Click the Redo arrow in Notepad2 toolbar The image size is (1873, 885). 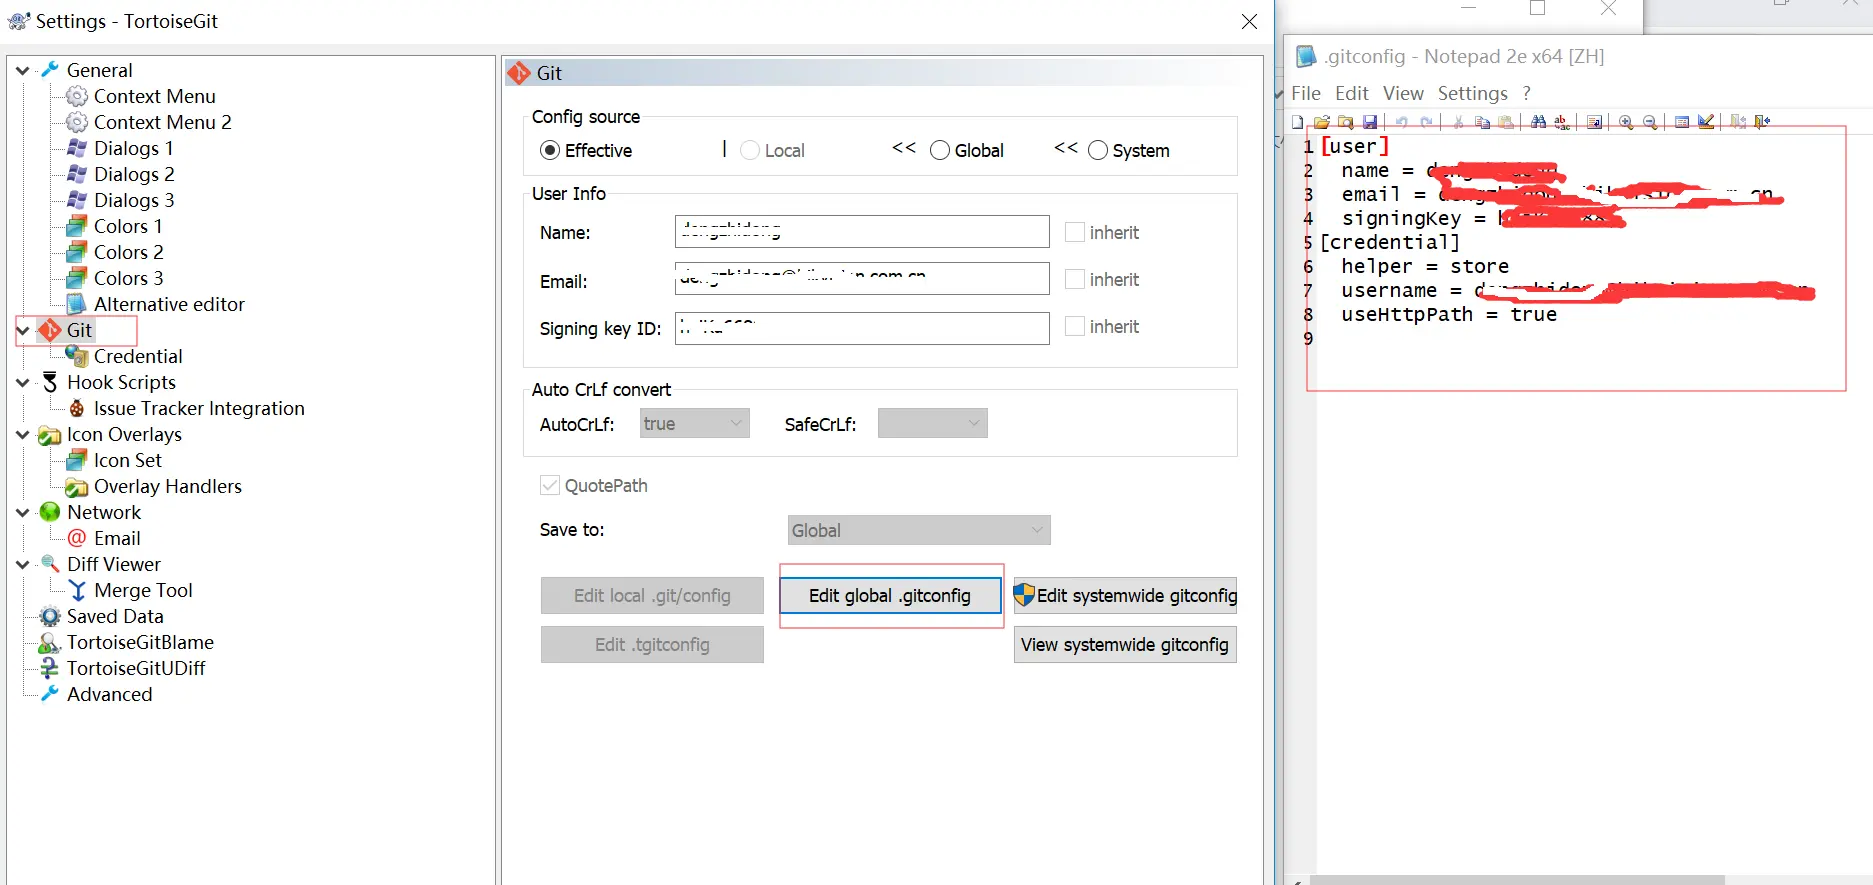(1426, 122)
